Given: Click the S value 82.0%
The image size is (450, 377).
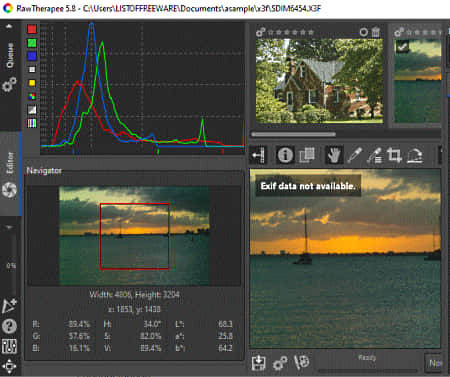Looking at the screenshot, I should point(151,336).
